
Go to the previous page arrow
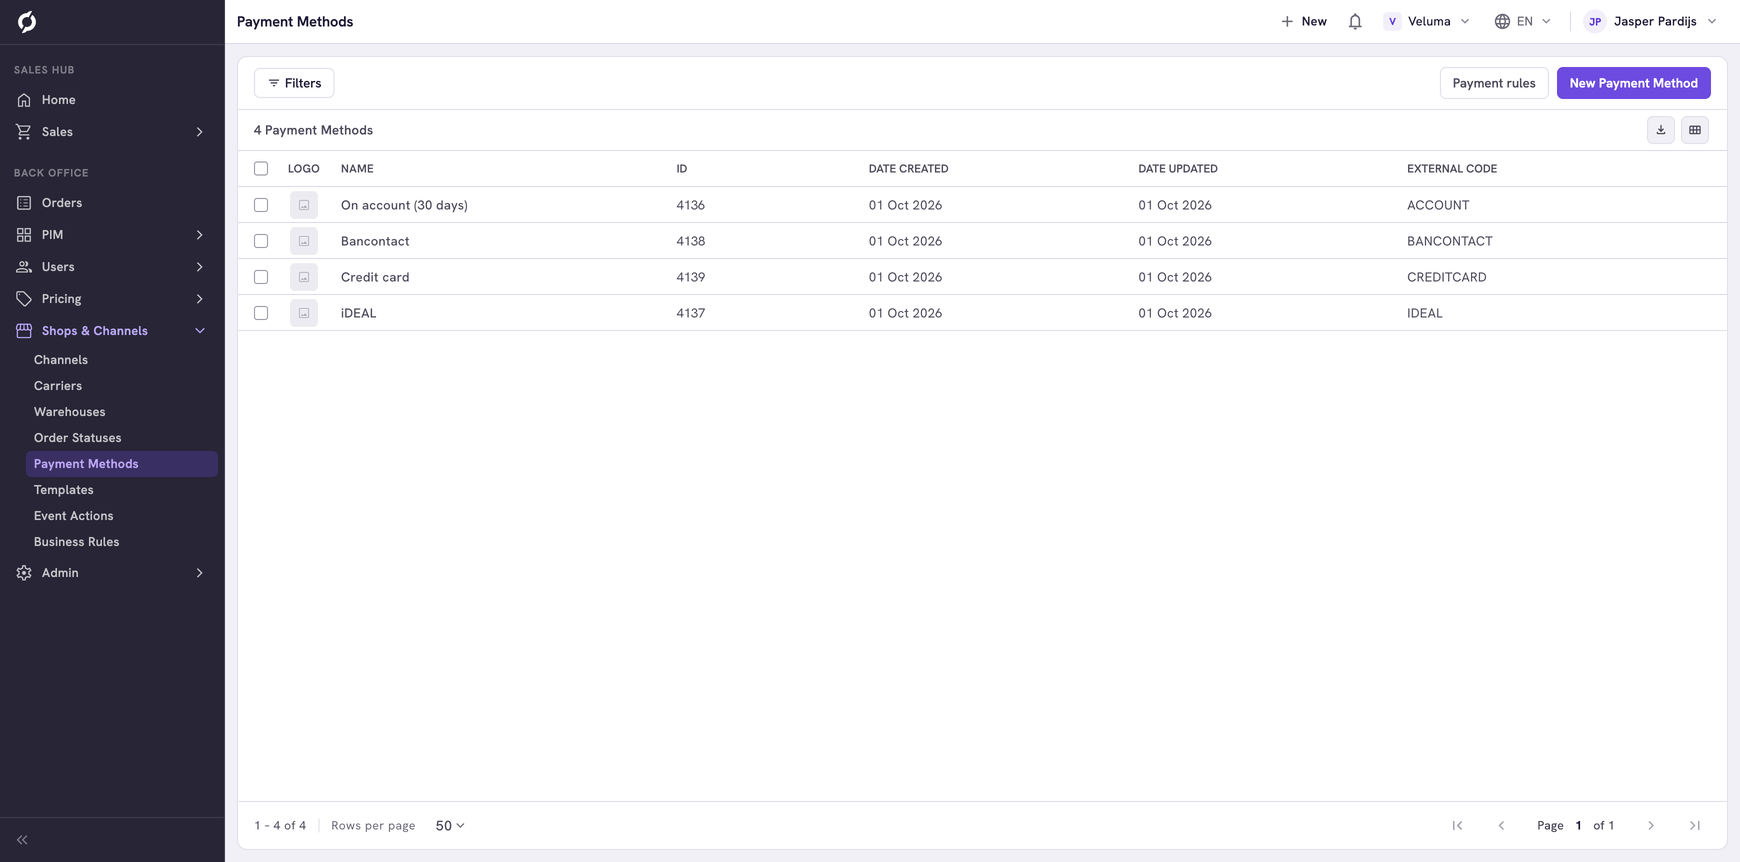tap(1501, 826)
